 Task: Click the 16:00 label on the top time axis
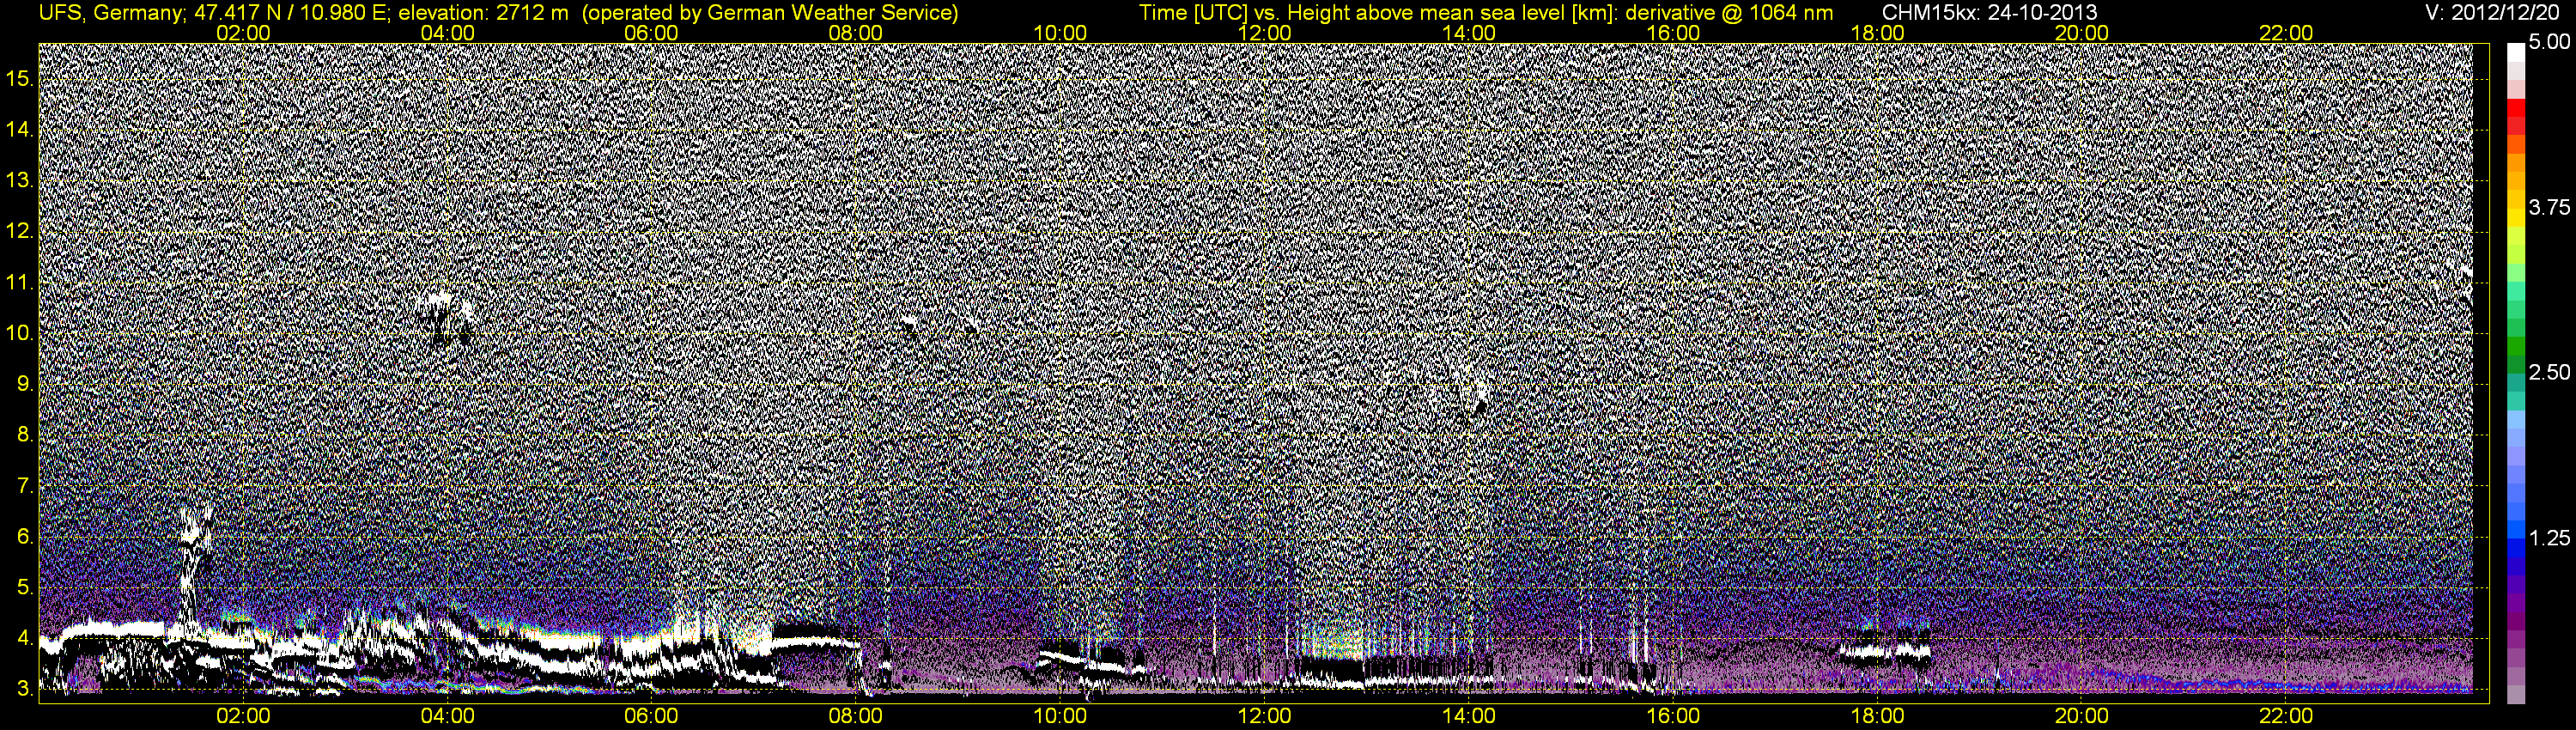1673,33
